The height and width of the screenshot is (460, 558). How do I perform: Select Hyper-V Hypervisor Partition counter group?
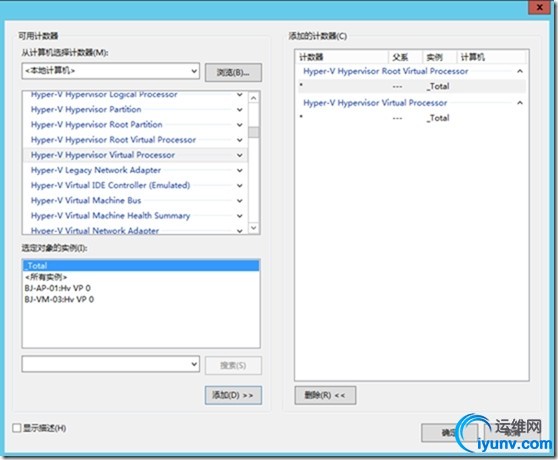(x=86, y=110)
